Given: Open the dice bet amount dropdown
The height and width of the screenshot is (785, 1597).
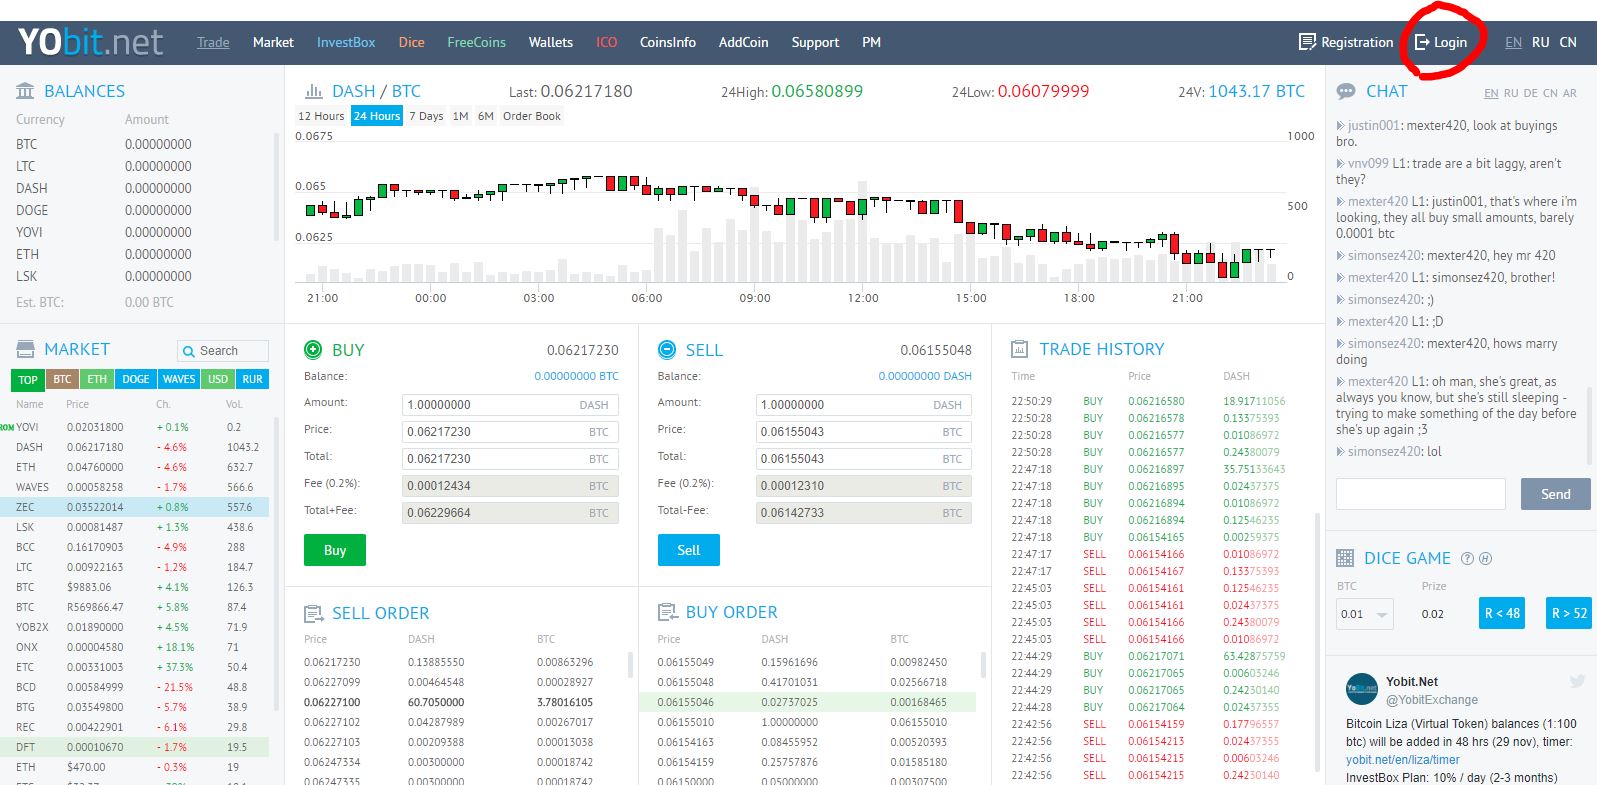Looking at the screenshot, I should [1365, 614].
